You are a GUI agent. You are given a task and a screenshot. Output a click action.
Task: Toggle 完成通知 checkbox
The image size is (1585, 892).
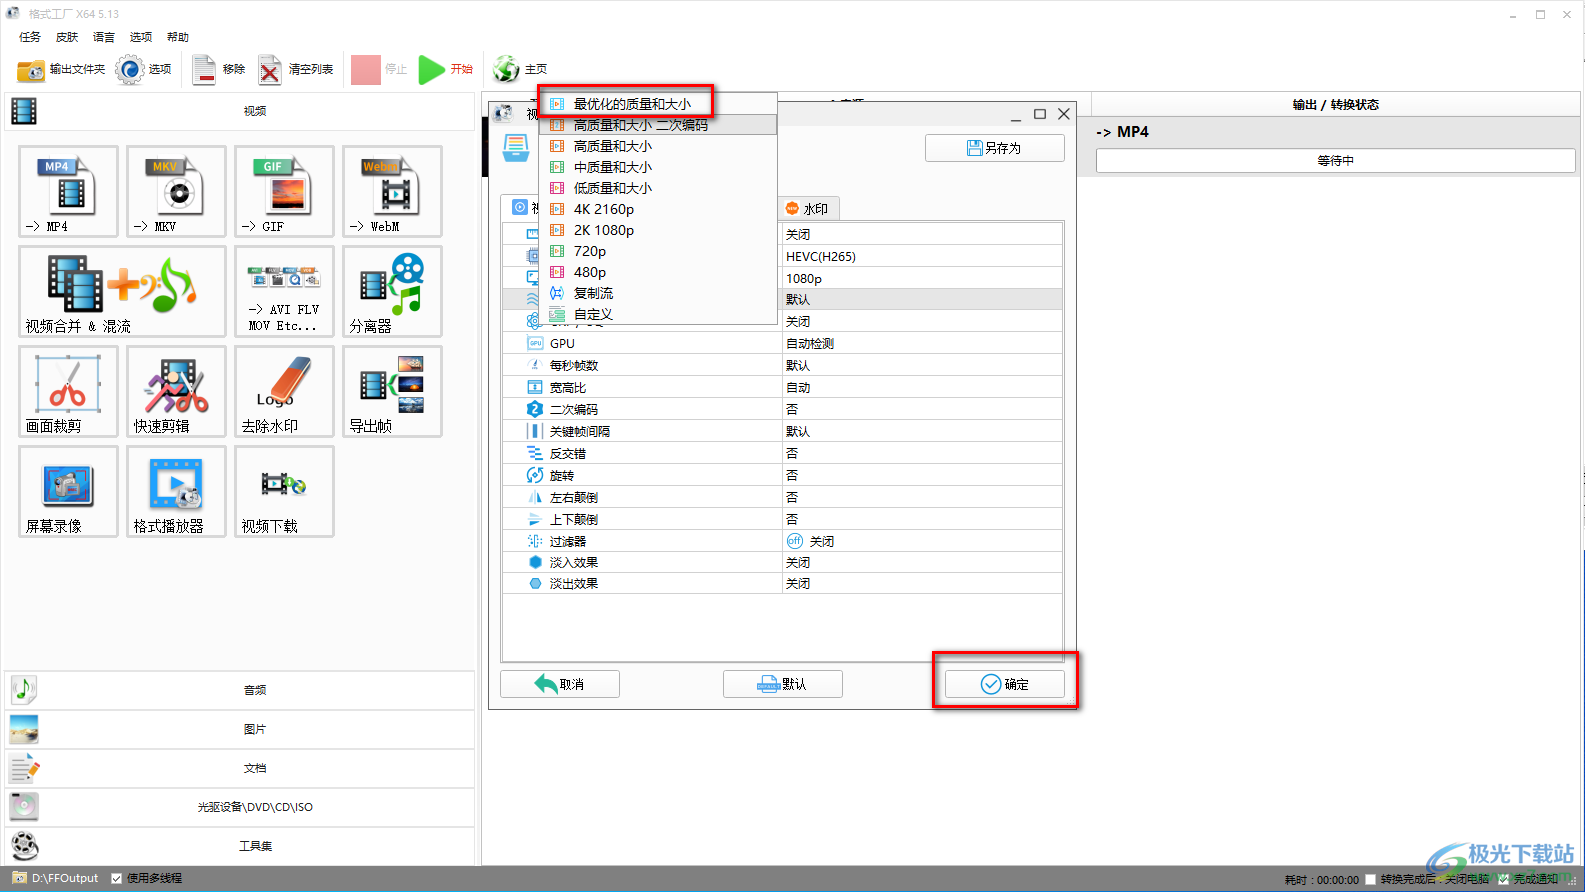point(1504,880)
